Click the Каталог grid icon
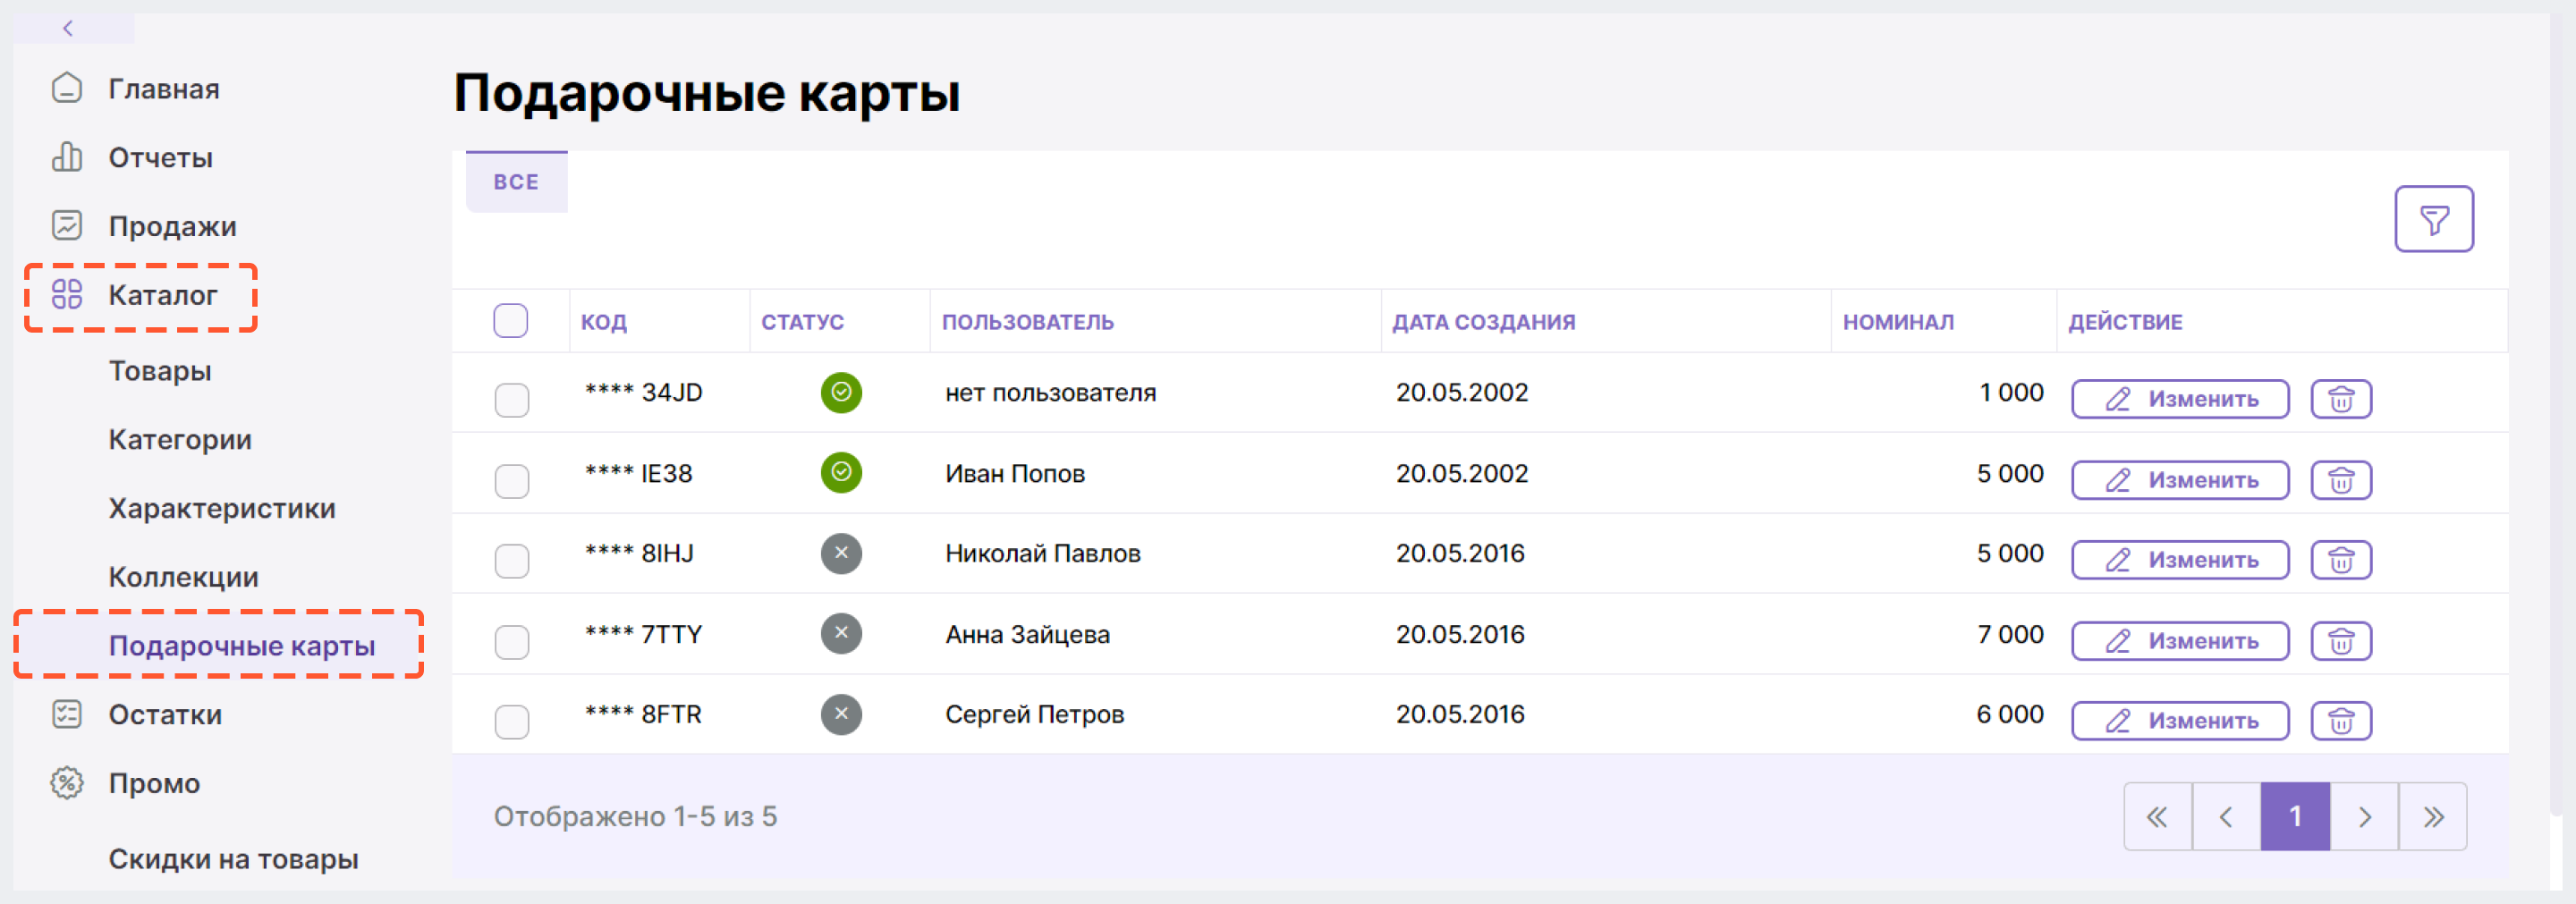 [x=67, y=295]
